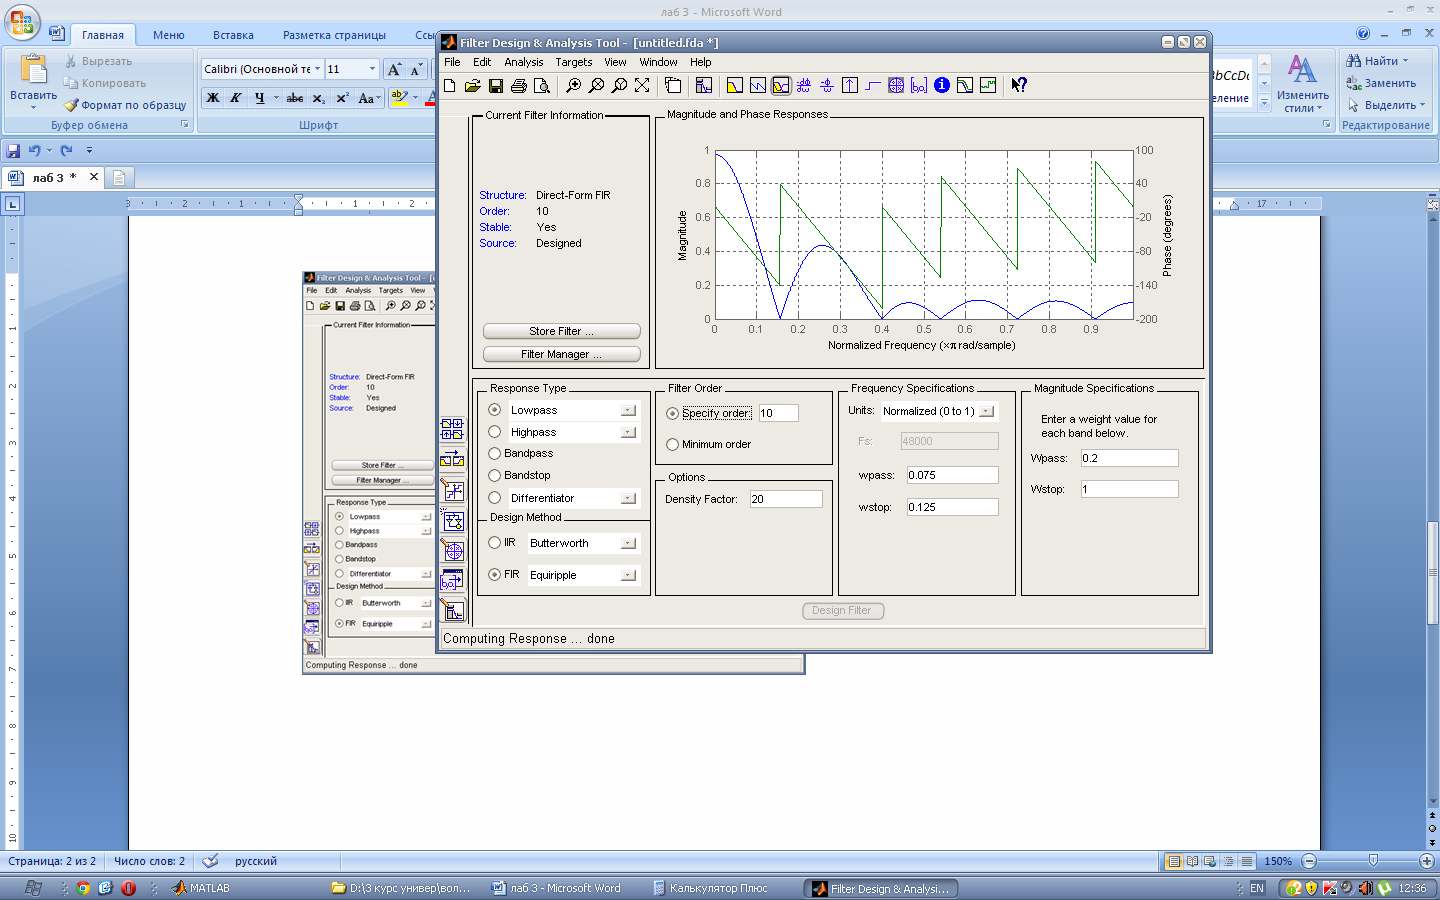Show Phase Delay plot

click(827, 86)
